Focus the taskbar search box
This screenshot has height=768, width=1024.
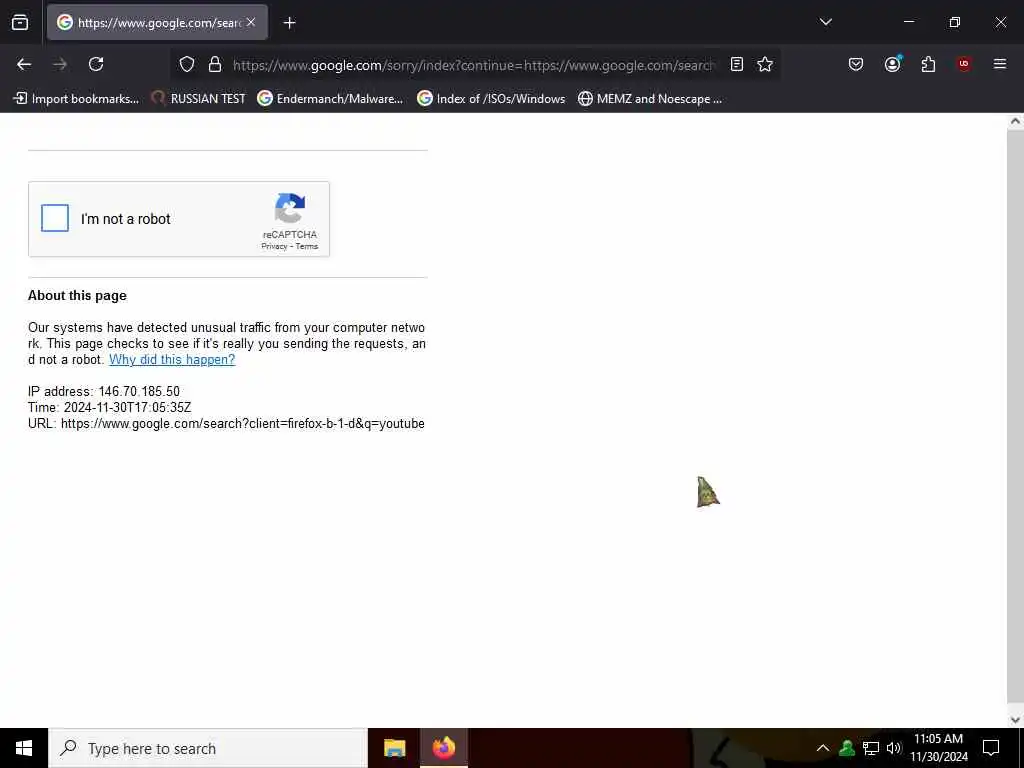[208, 748]
